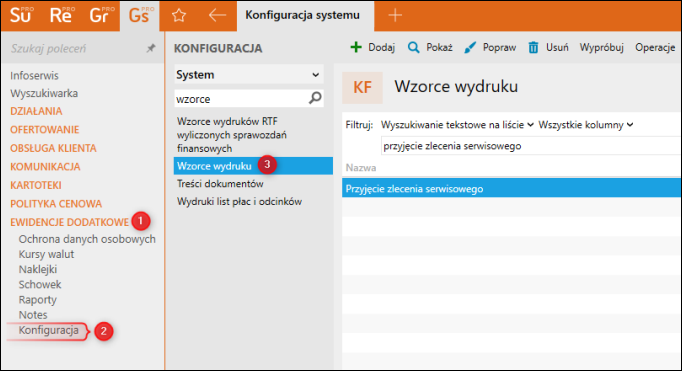Open the Rewizor Re PRO module

tap(61, 15)
